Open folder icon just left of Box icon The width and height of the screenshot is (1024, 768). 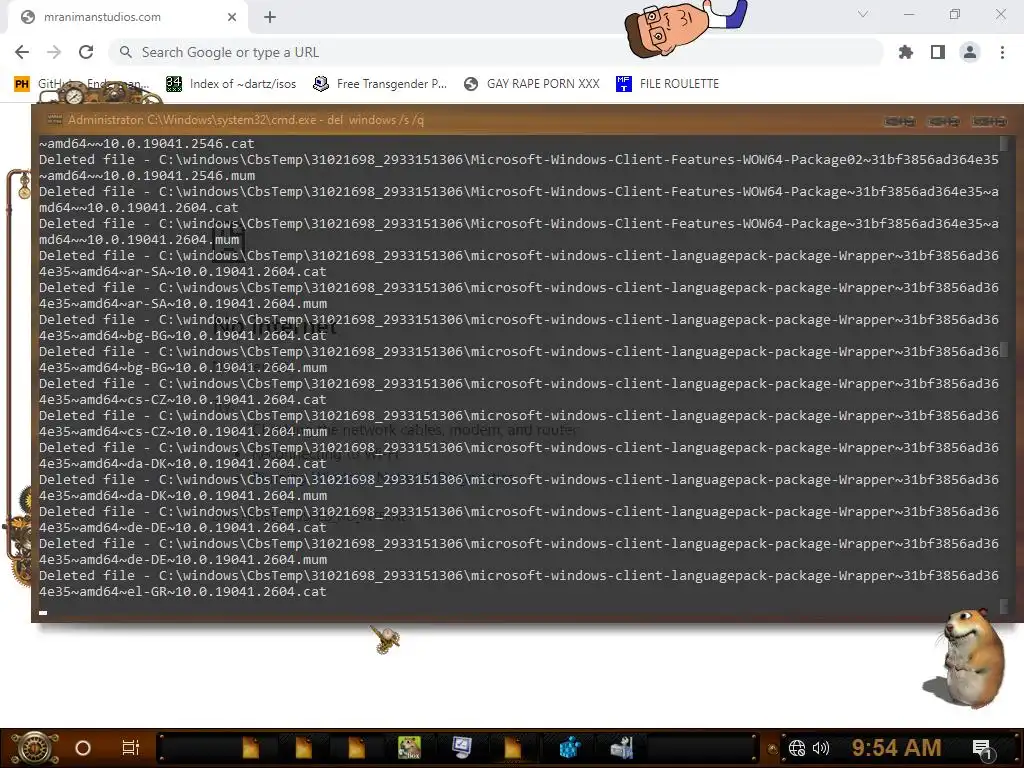coord(356,748)
